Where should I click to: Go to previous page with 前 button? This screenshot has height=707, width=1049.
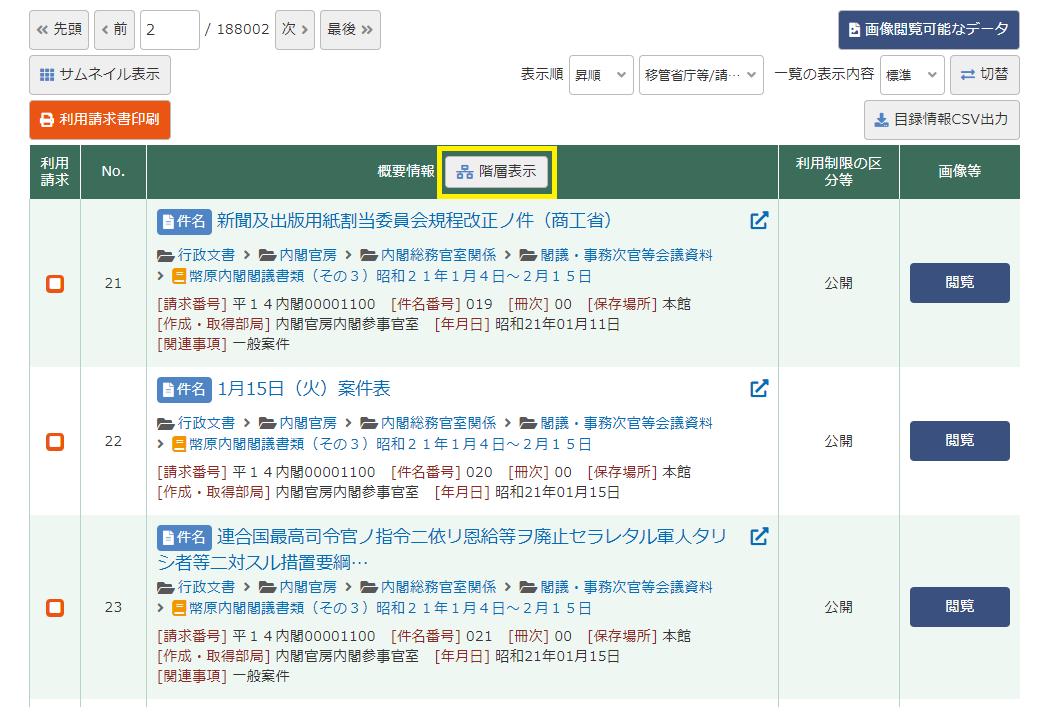(x=114, y=29)
